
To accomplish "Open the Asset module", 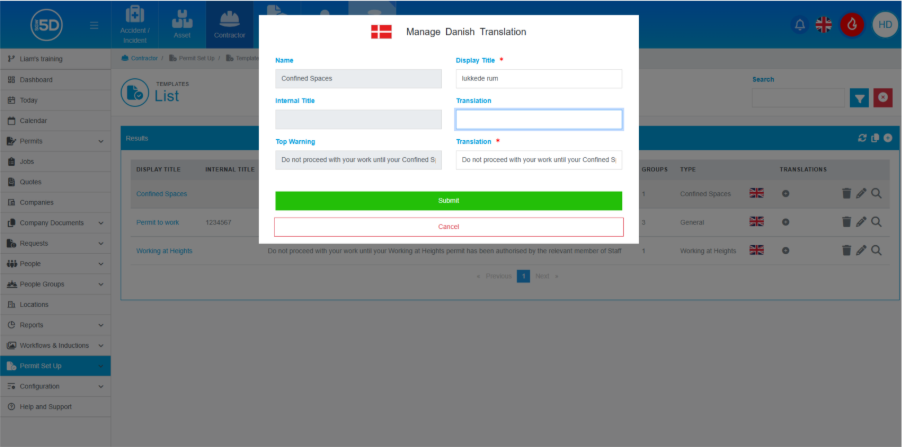I will tap(181, 24).
